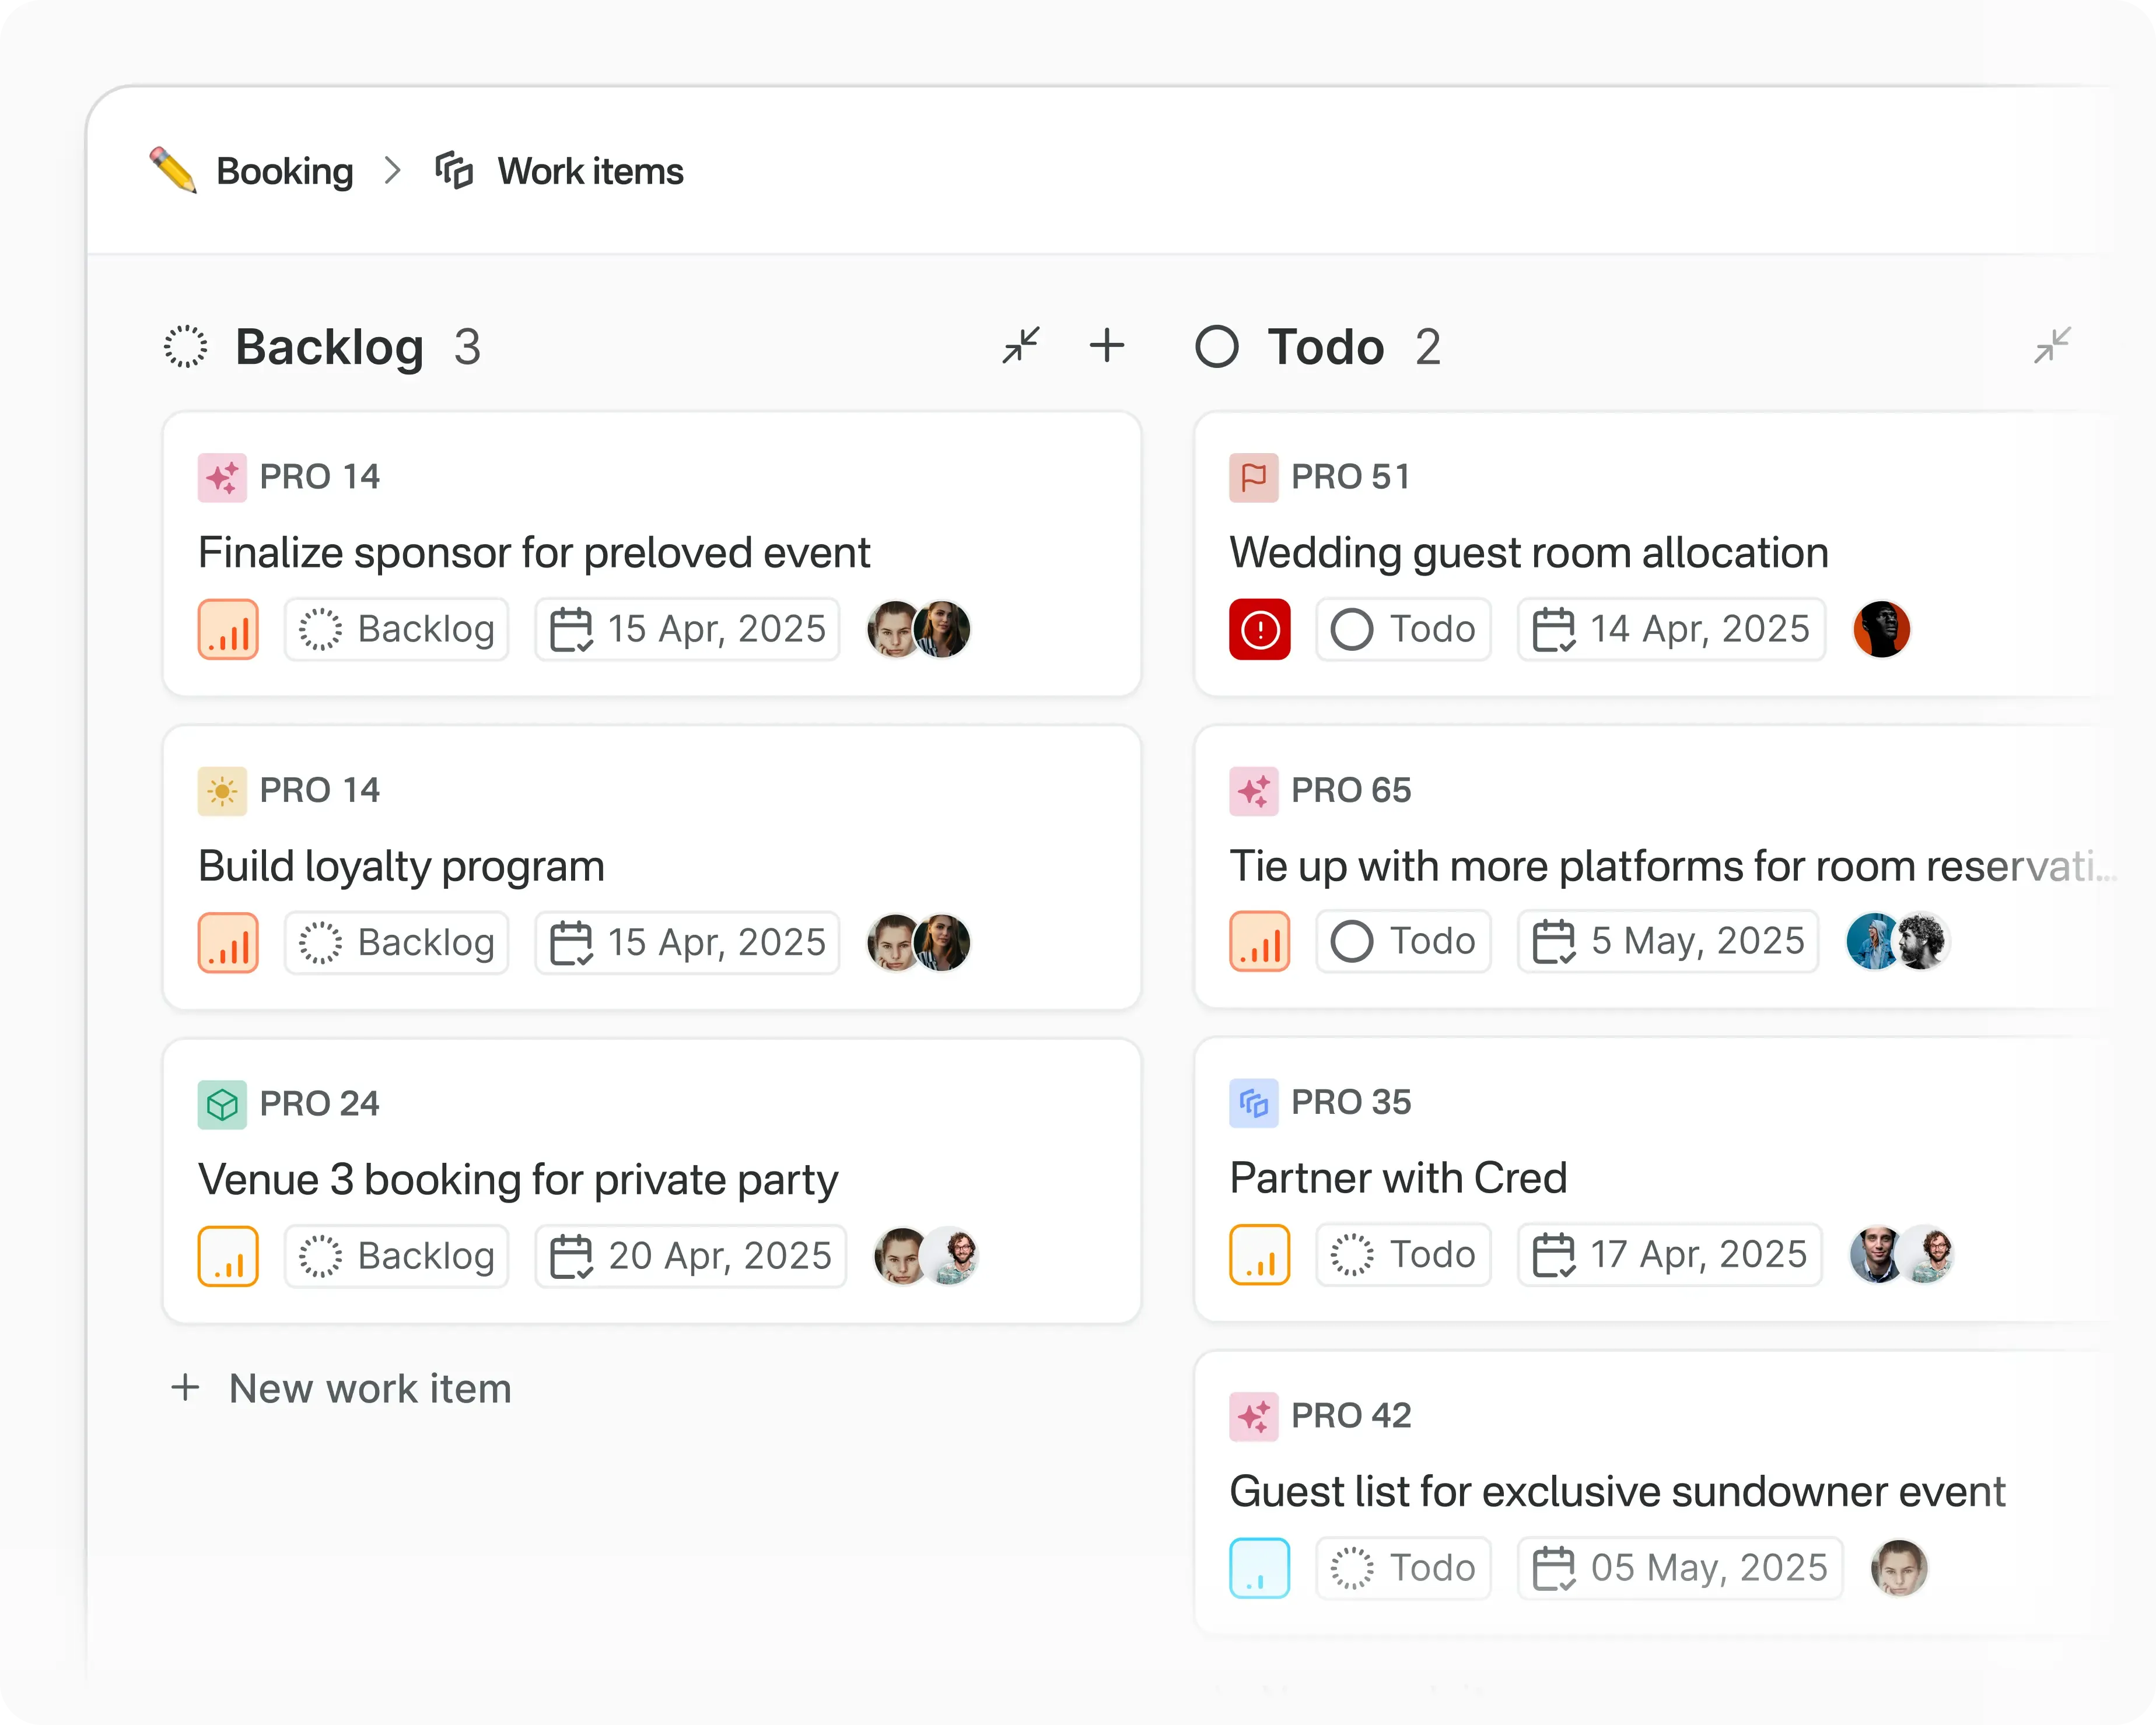
Task: Select Work items in the breadcrumb
Action: [589, 171]
